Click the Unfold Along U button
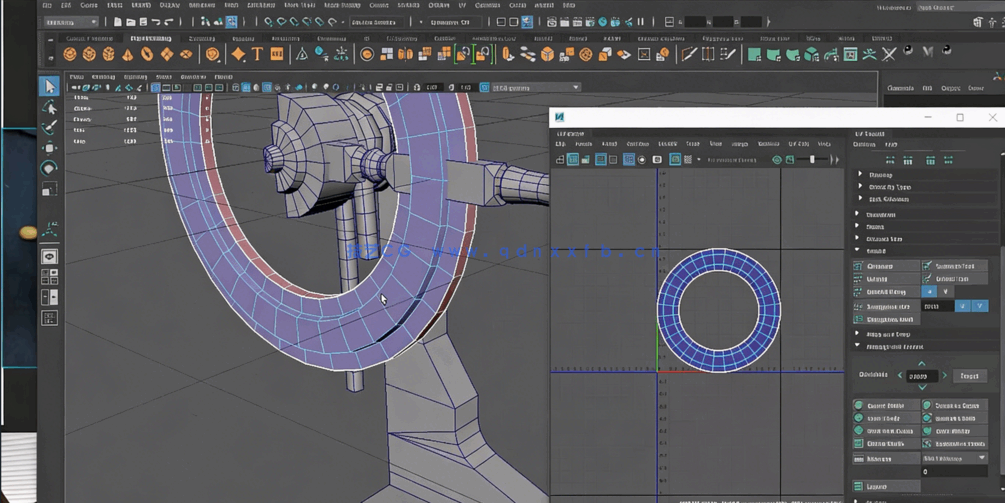 (x=929, y=292)
